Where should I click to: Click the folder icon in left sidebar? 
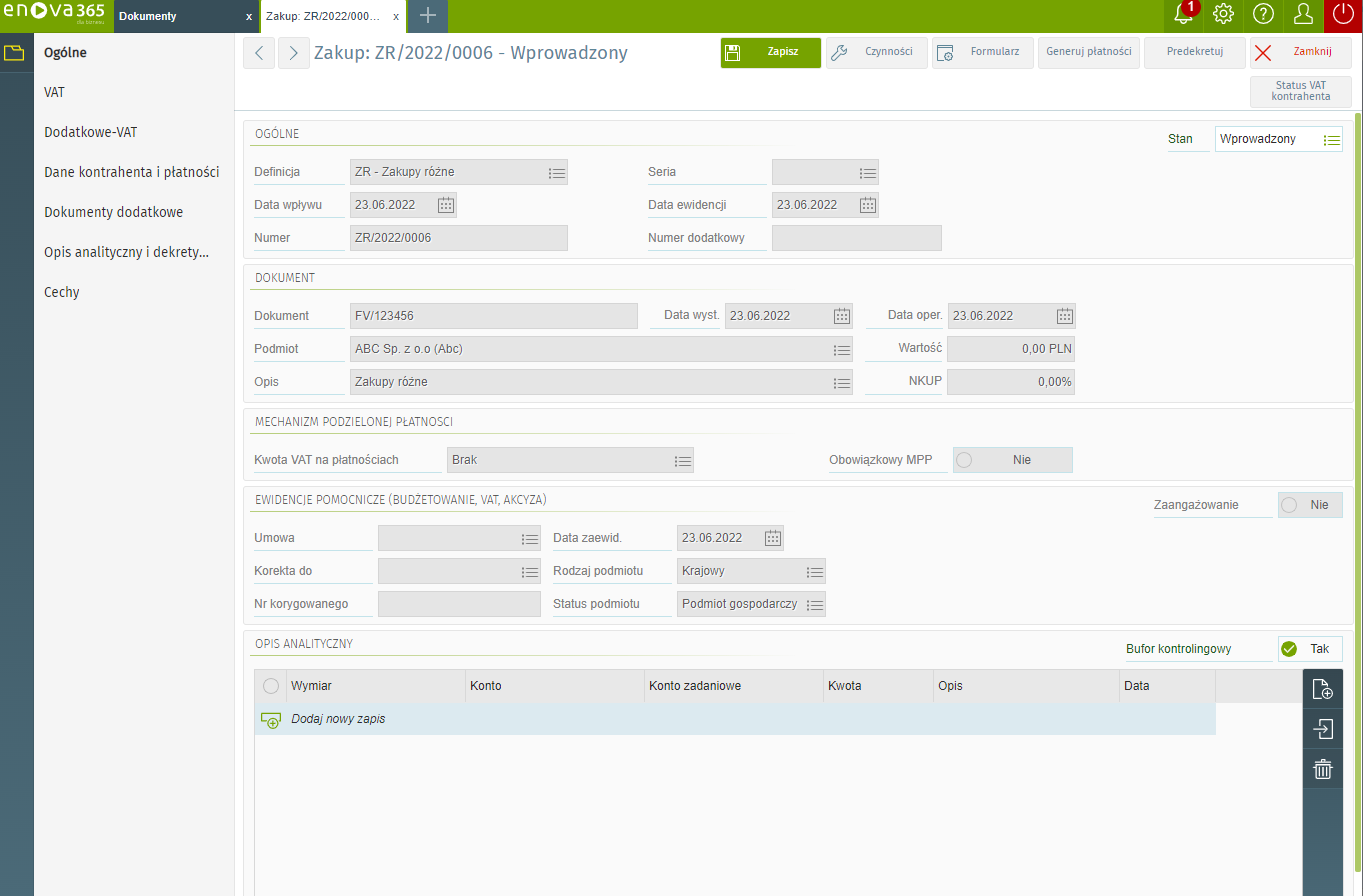tap(15, 53)
